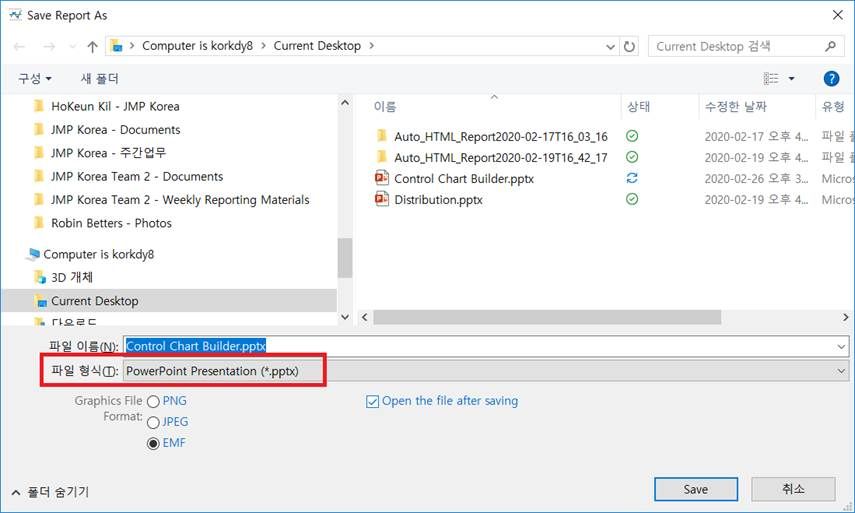The width and height of the screenshot is (855, 513).
Task: Click the Save button
Action: 696,489
